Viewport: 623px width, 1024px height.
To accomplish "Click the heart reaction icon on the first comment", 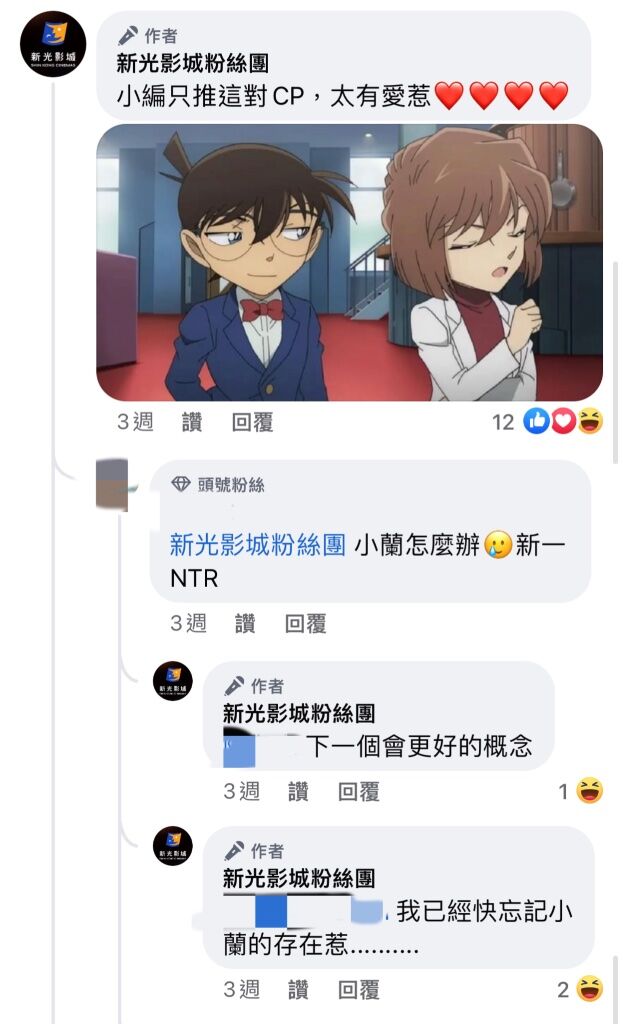I will pos(562,421).
